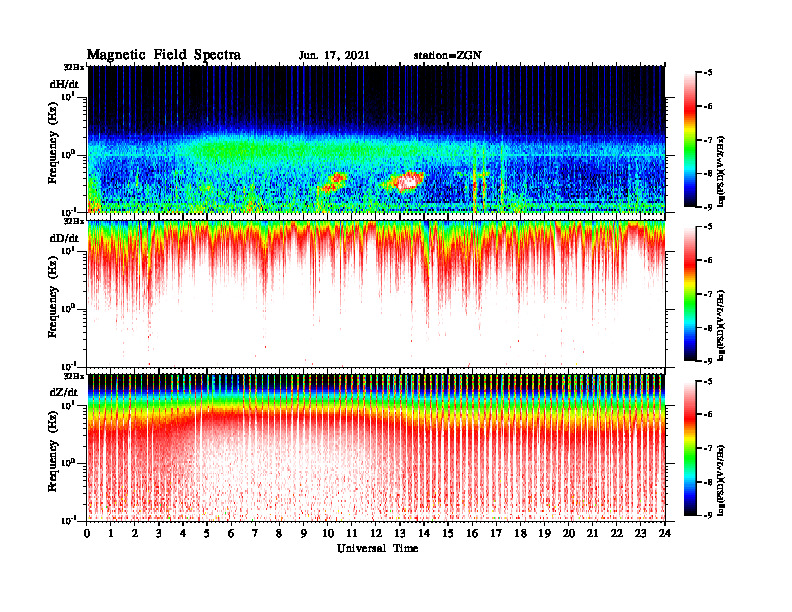Viewport: 792px width, 612px height.
Task: Click hour tick label 4 on time axis
Action: pos(183,534)
